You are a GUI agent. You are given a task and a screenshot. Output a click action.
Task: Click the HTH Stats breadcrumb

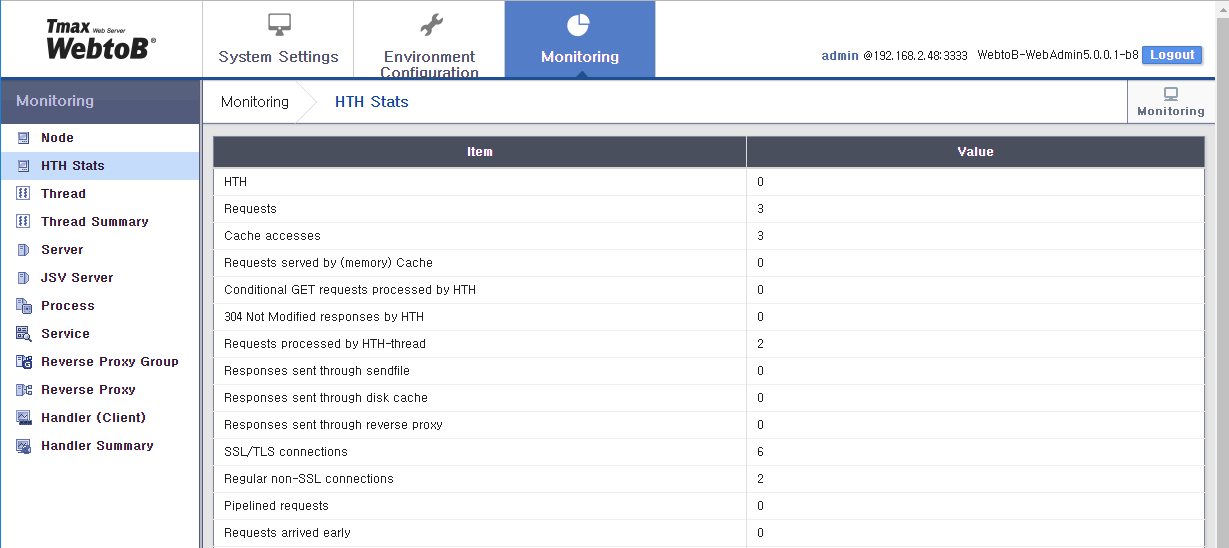pos(372,102)
